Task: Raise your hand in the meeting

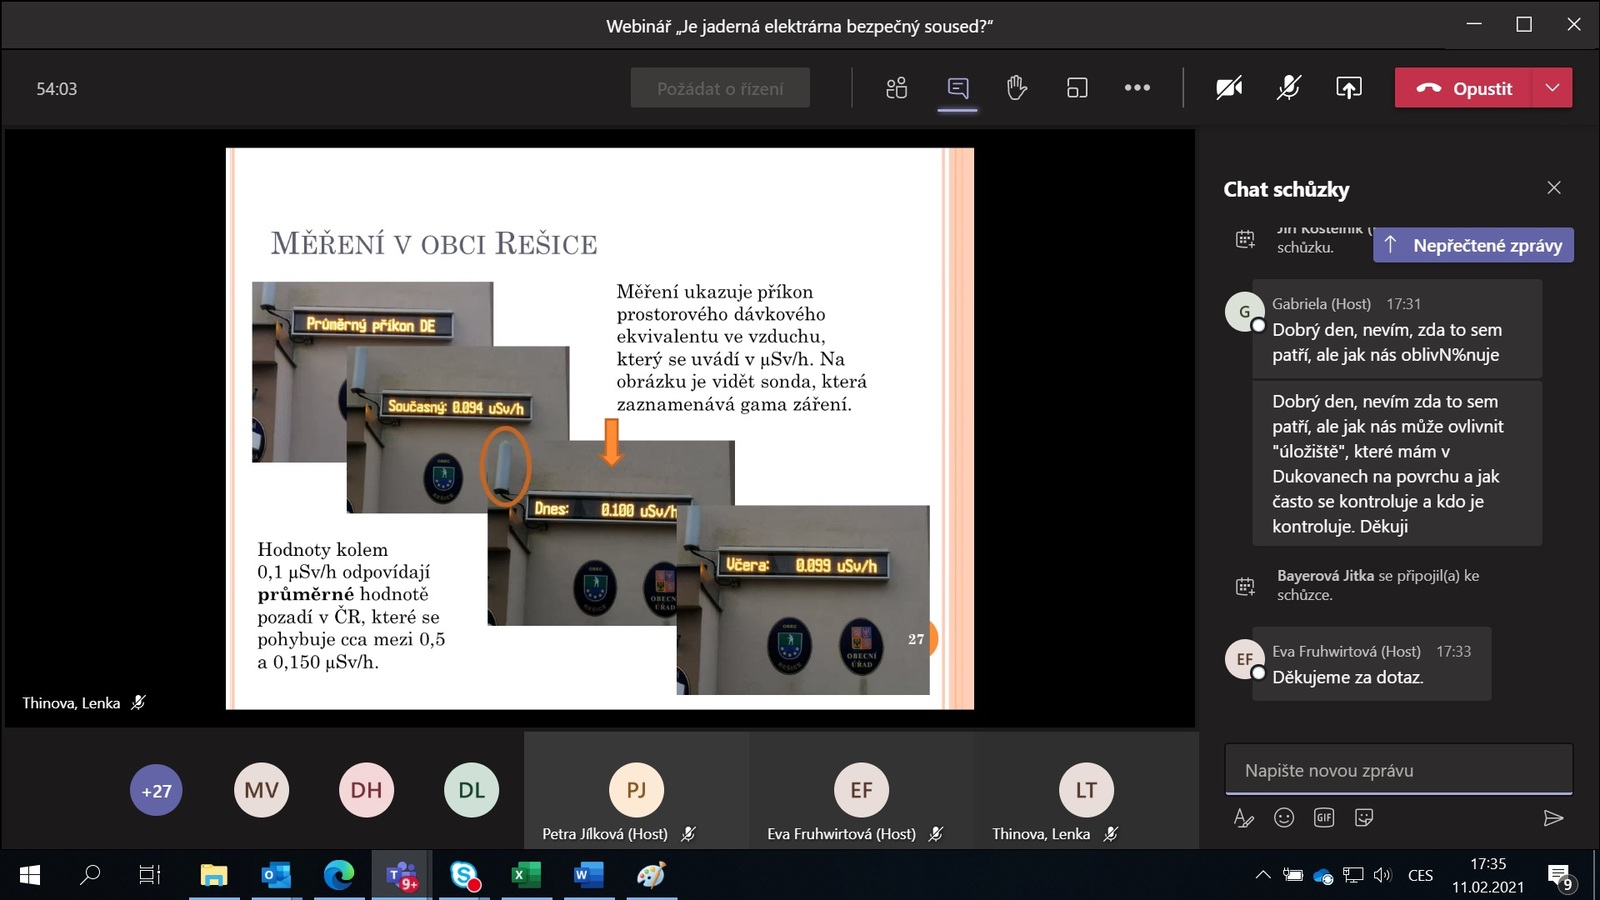Action: click(1016, 88)
